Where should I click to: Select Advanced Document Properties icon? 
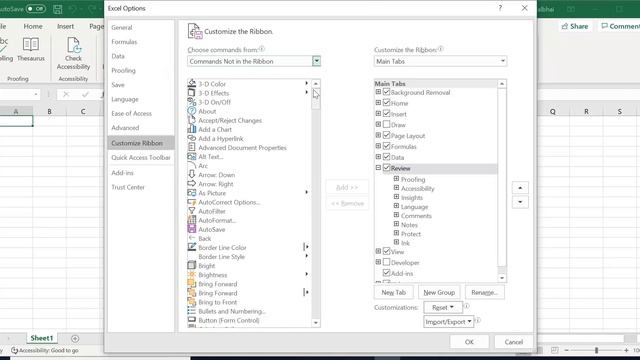click(191, 147)
